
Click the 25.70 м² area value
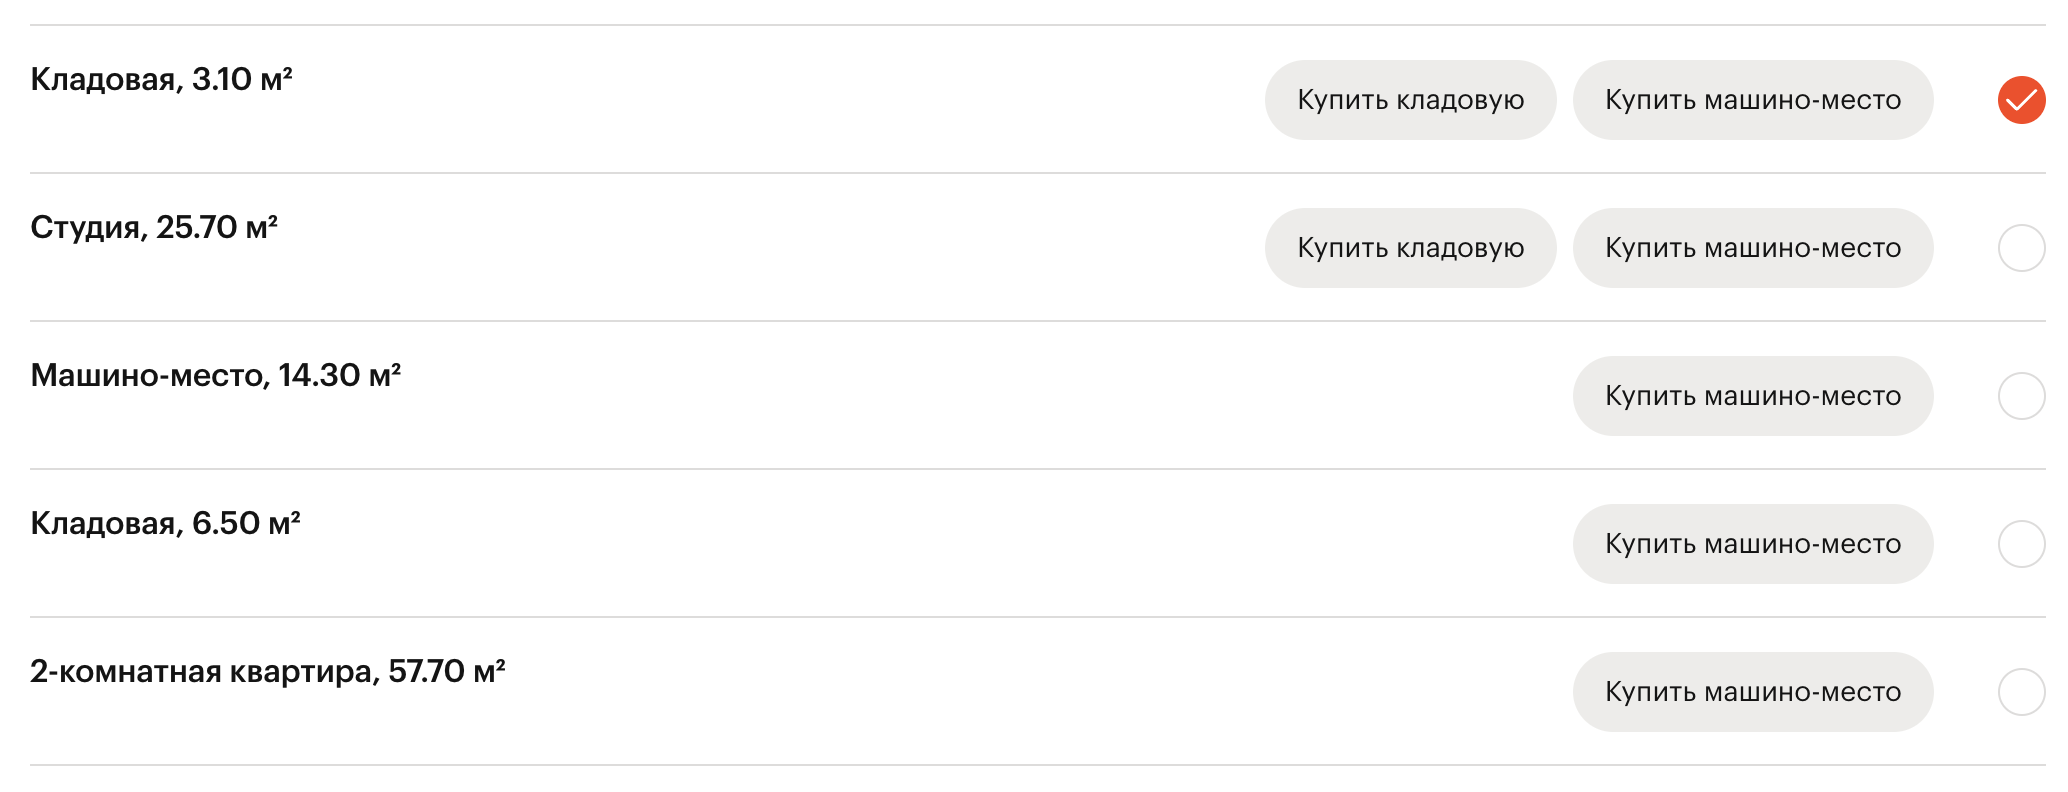coord(216,228)
